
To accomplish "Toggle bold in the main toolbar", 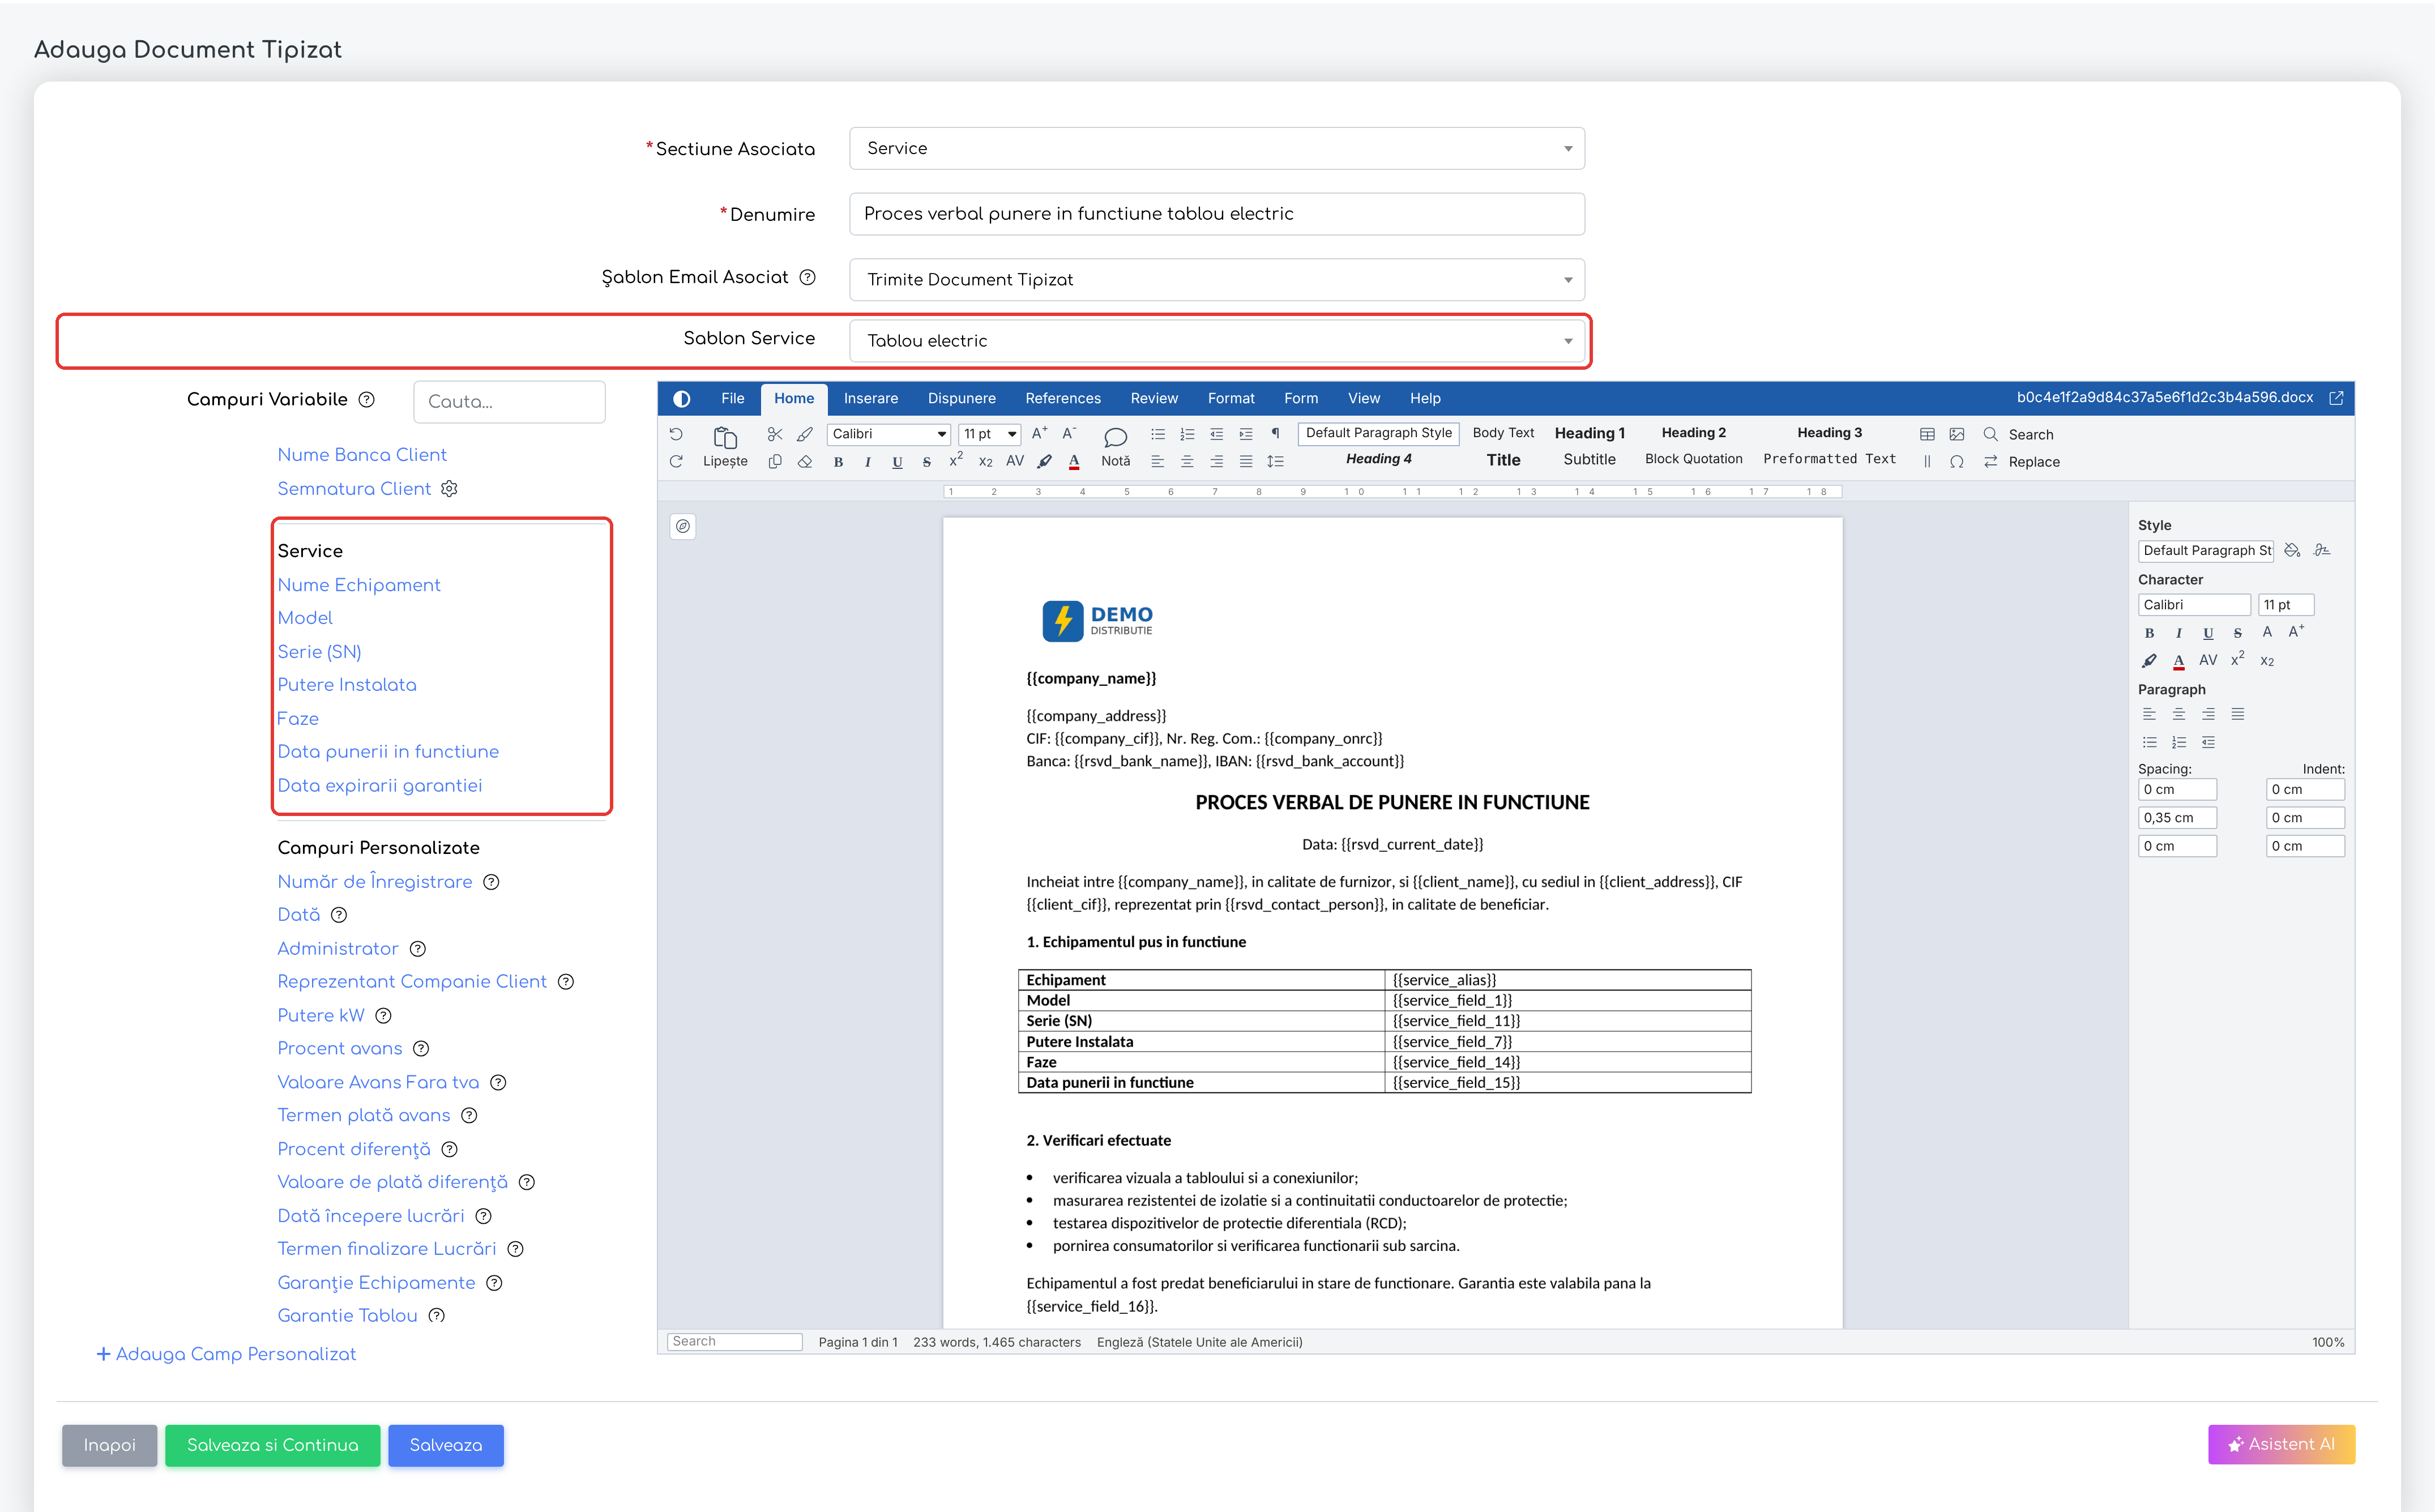I will point(838,462).
